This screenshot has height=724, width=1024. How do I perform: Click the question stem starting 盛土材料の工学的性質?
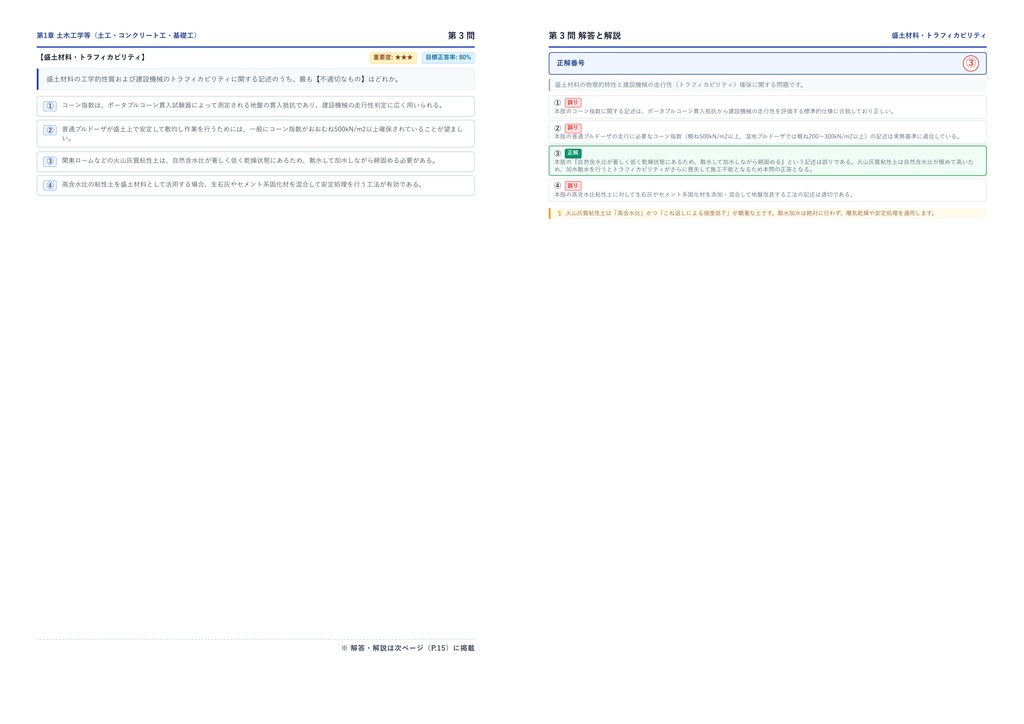(222, 79)
